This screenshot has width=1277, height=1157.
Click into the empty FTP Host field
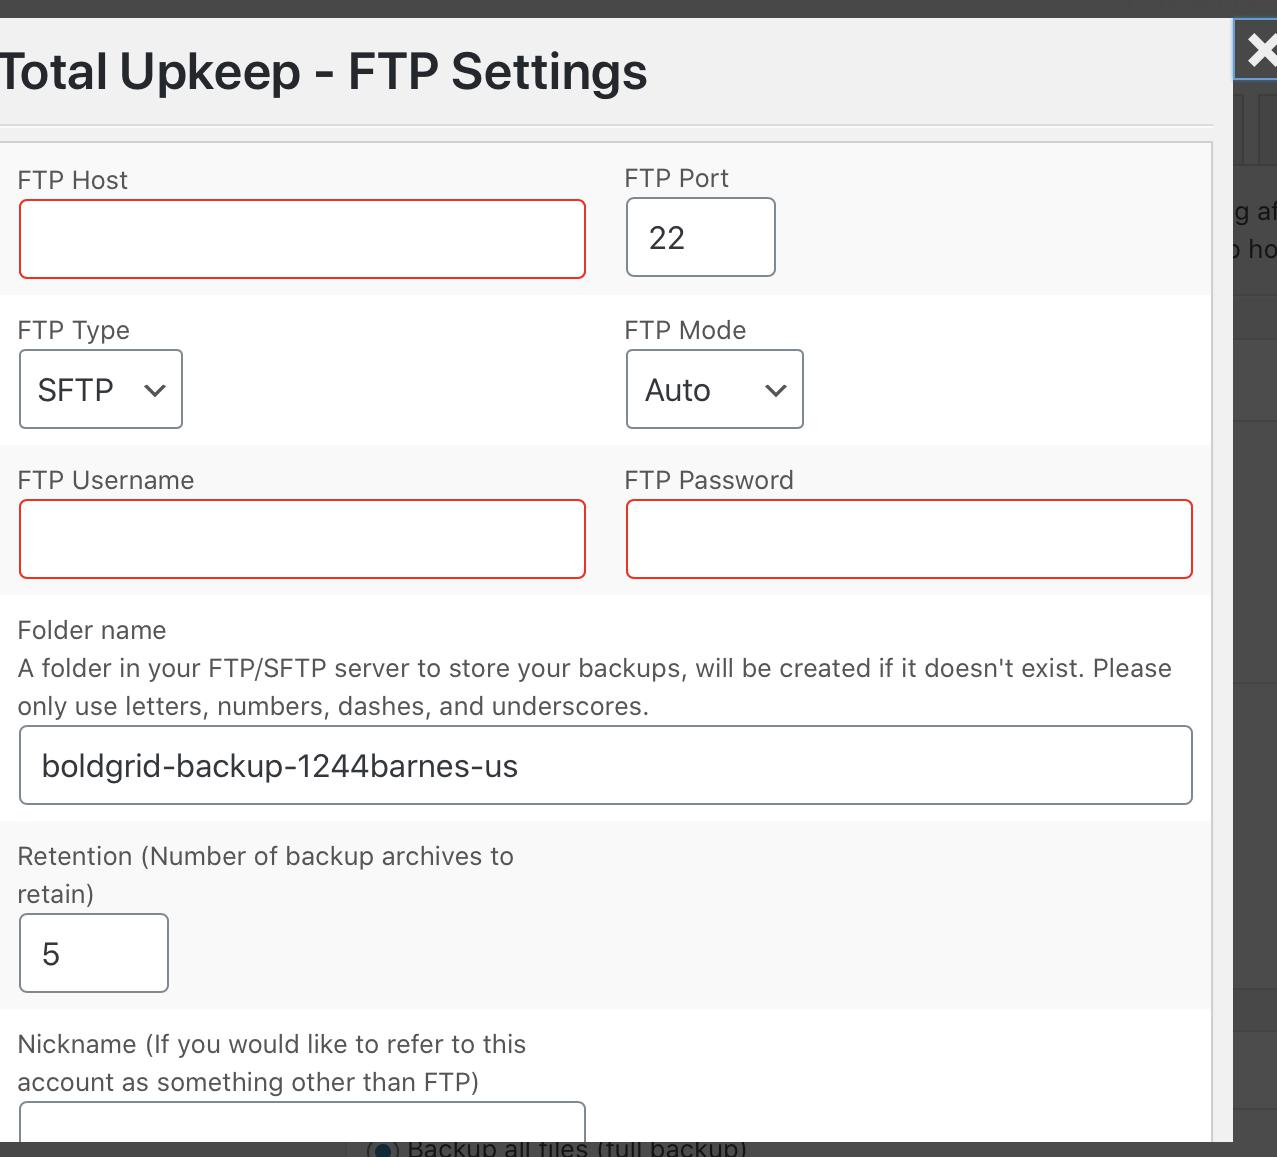[301, 239]
